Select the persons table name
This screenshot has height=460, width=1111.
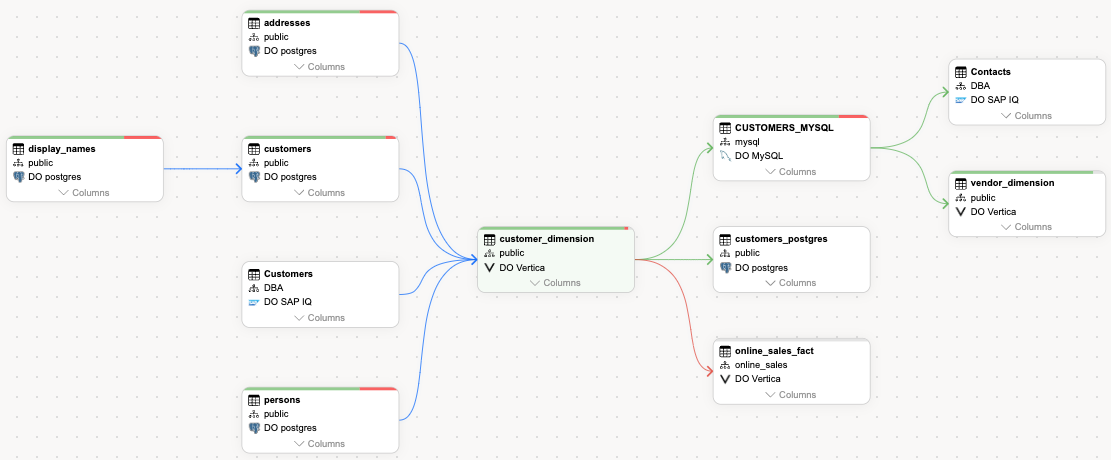(x=282, y=400)
